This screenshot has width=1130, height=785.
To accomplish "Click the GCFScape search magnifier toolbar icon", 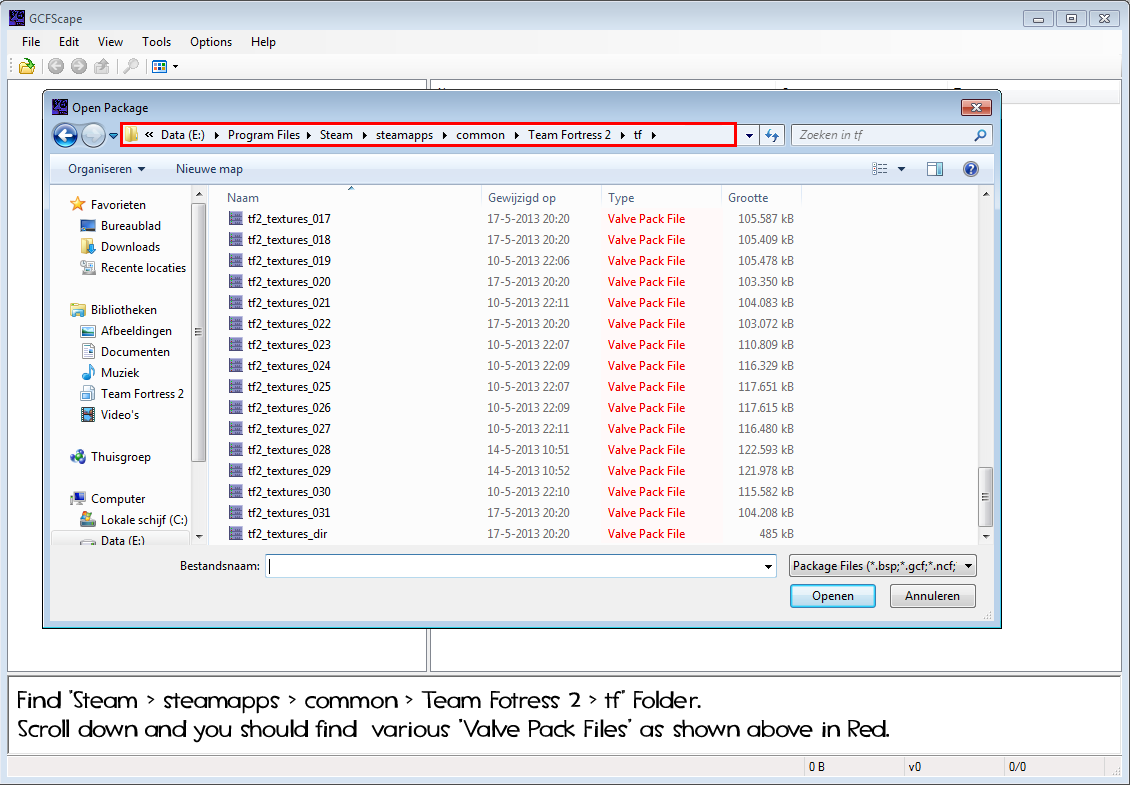I will point(131,66).
